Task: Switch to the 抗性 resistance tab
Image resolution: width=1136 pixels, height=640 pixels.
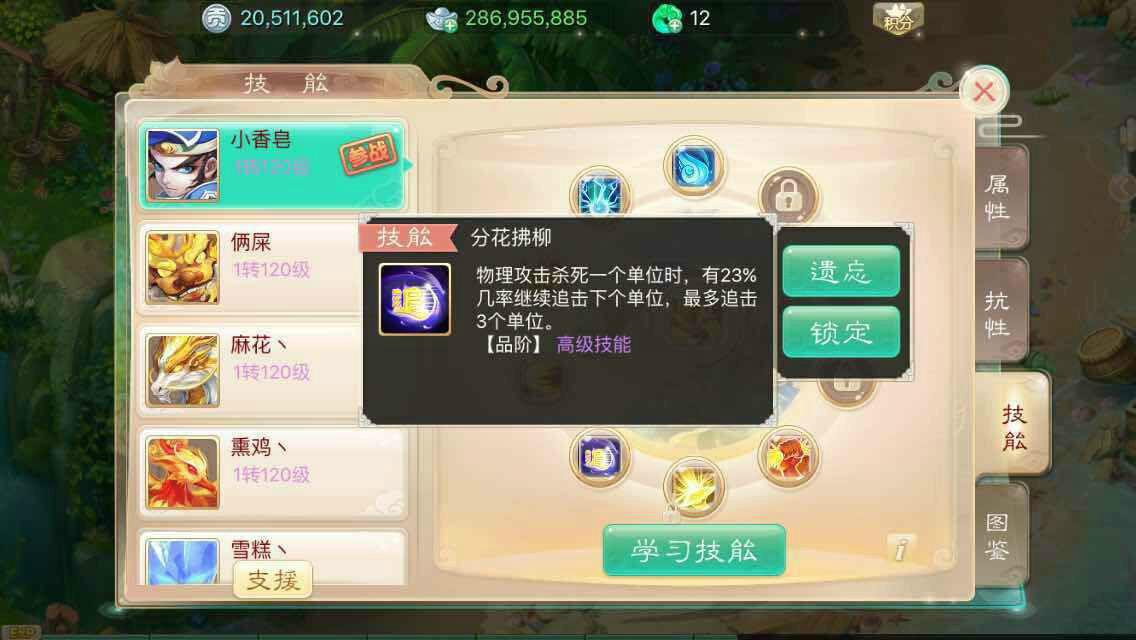Action: pyautogui.click(x=1000, y=313)
